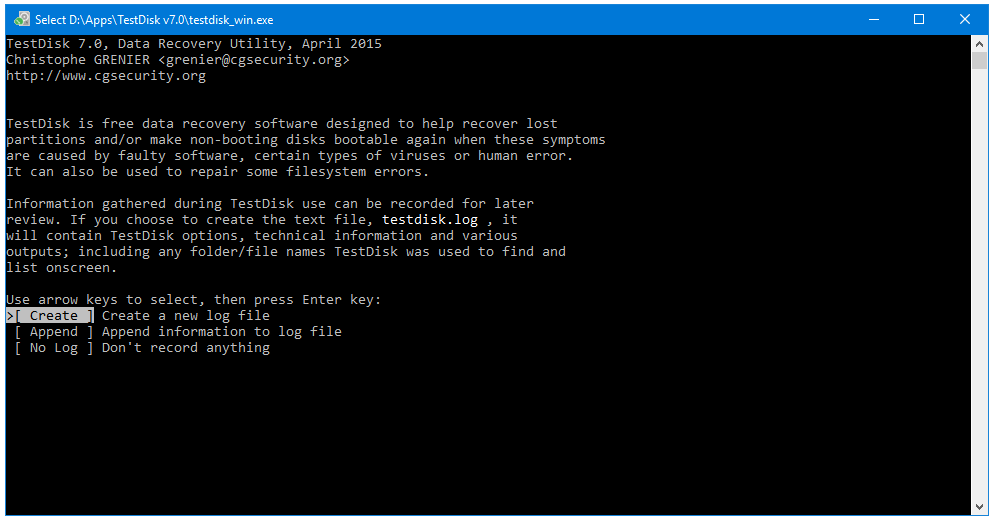Click the '>' selection cursor beside Create
The width and height of the screenshot is (994, 522).
10,315
